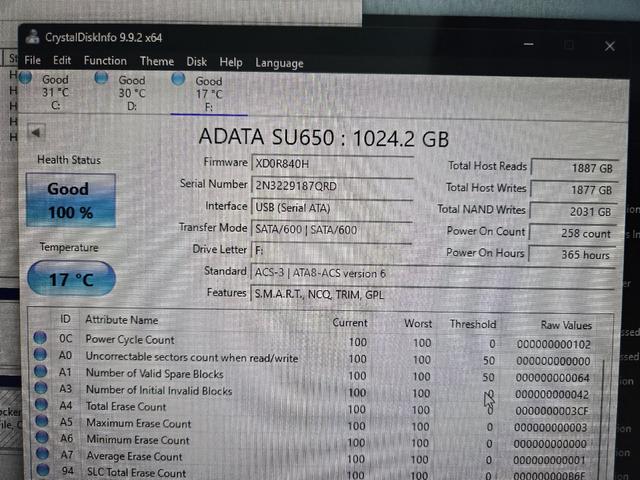Viewport: 640px width, 480px height.
Task: Click the Good 100 % health status button
Action: click(x=71, y=200)
